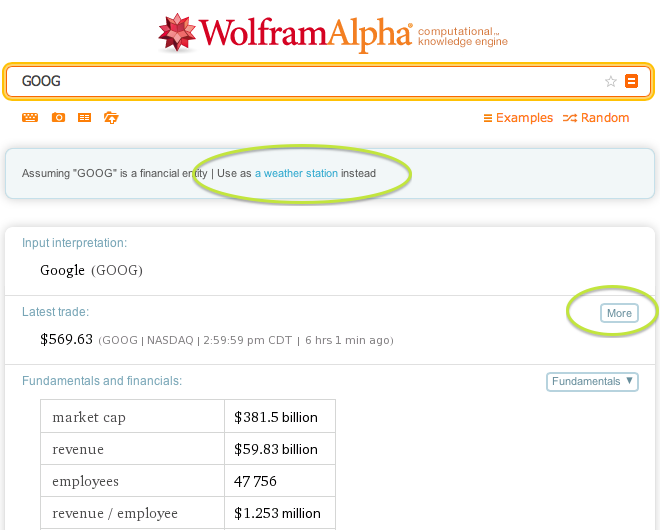Click the $569.63 trade price
Image resolution: width=660 pixels, height=530 pixels.
[67, 339]
